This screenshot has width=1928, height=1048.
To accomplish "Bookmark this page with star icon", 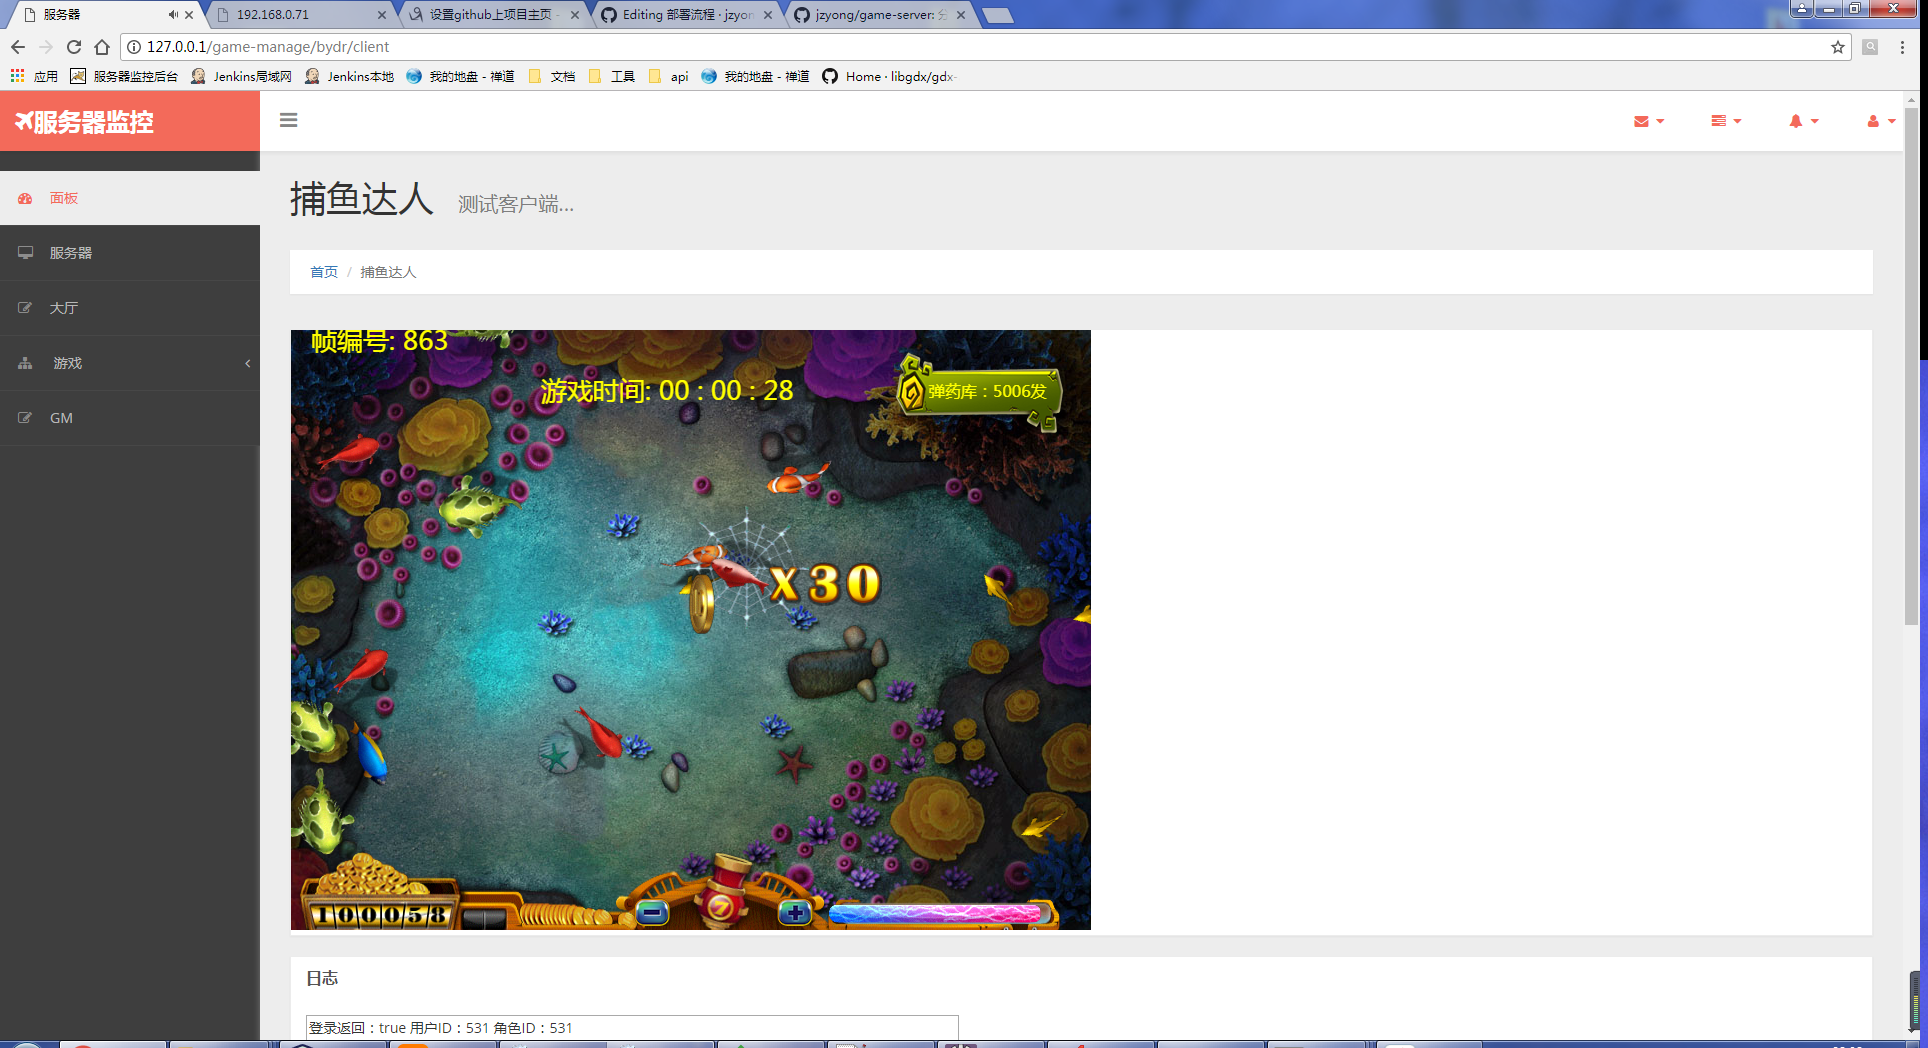I will pyautogui.click(x=1837, y=47).
